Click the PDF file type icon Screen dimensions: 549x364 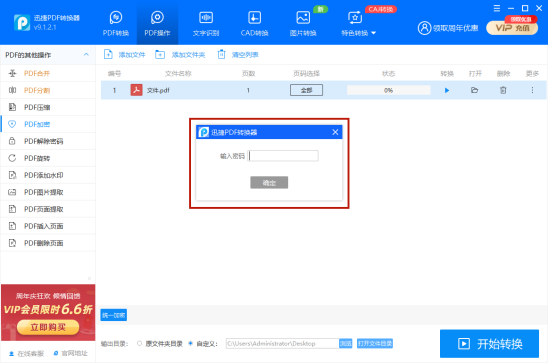[x=136, y=90]
